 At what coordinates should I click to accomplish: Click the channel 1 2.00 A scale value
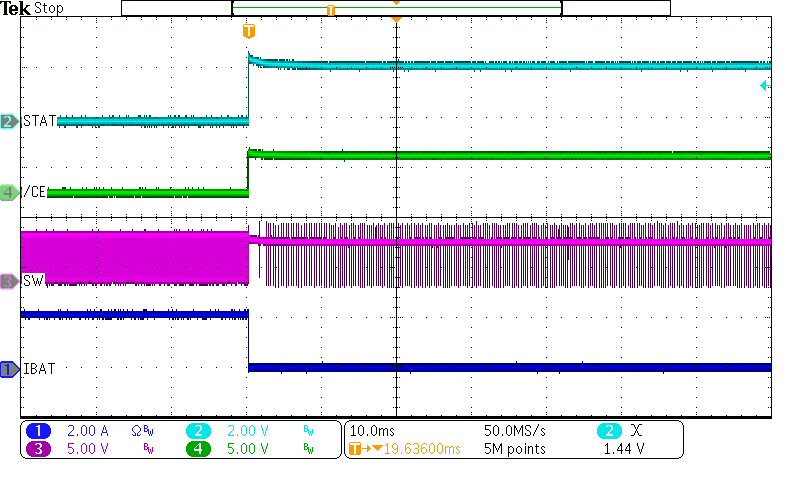pyautogui.click(x=88, y=430)
